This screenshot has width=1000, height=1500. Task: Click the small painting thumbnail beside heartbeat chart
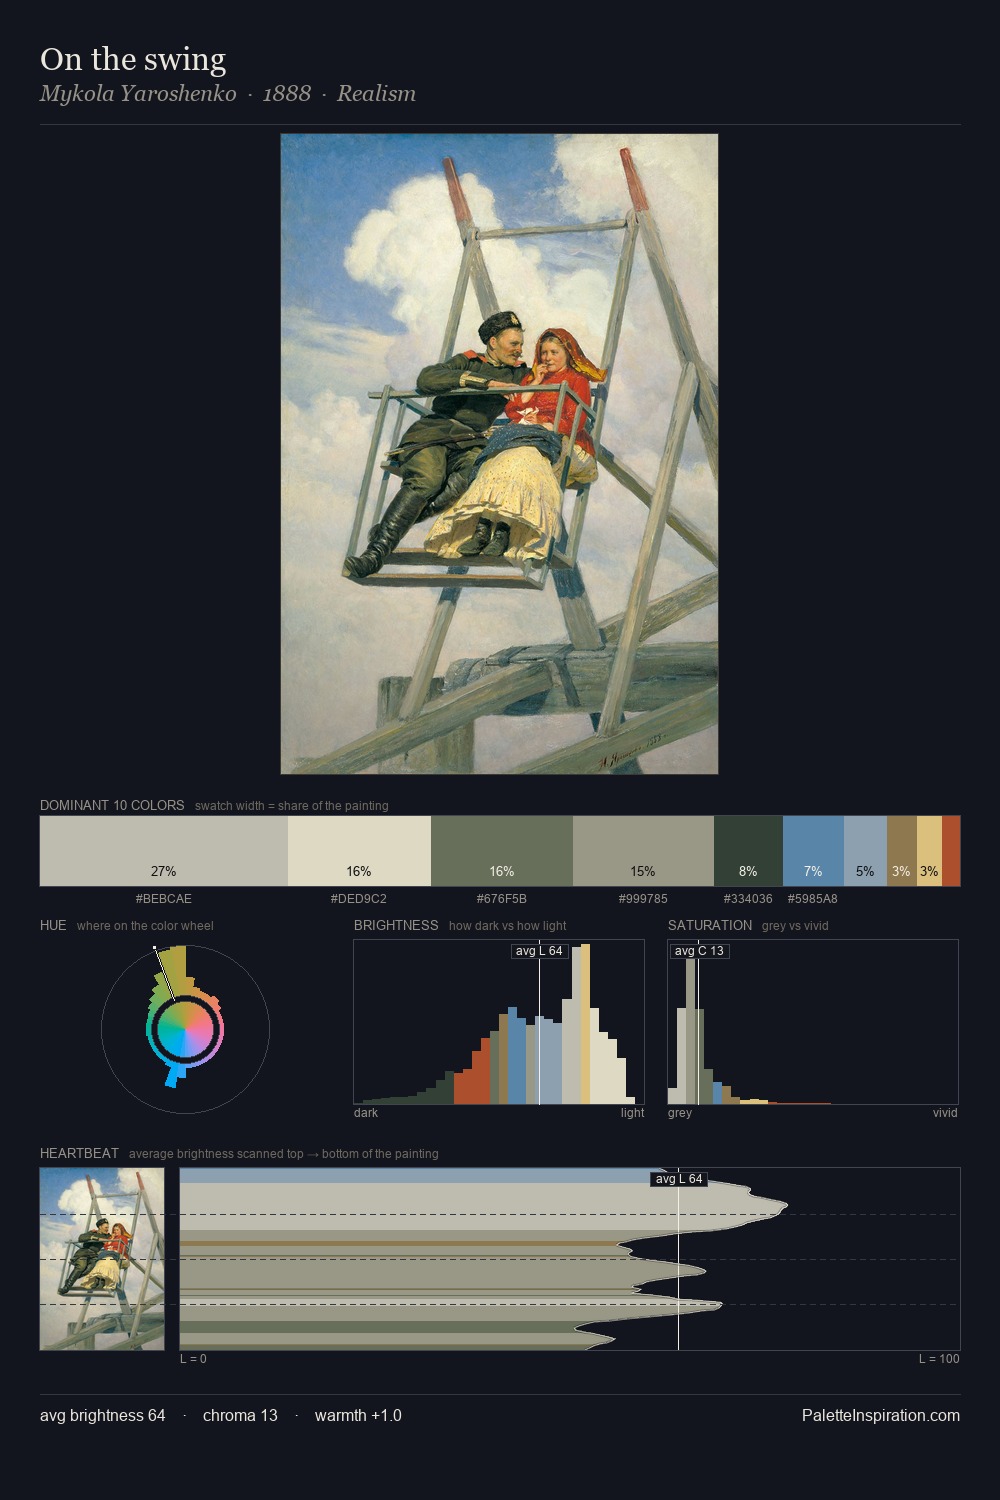[102, 1259]
